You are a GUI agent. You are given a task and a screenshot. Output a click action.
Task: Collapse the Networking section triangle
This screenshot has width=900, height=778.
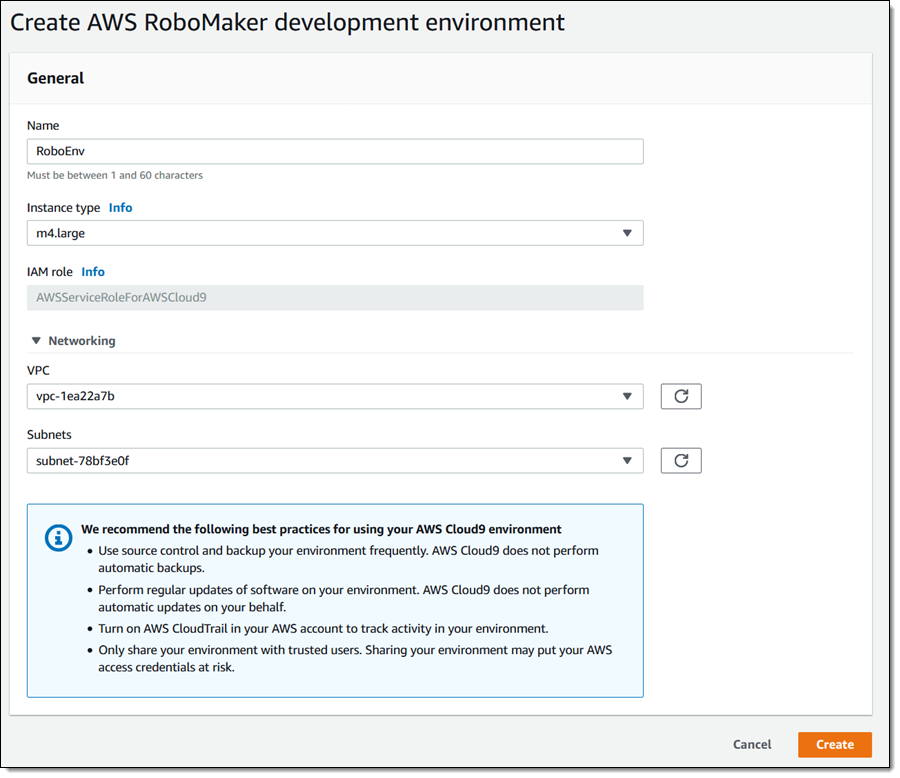pos(36,341)
